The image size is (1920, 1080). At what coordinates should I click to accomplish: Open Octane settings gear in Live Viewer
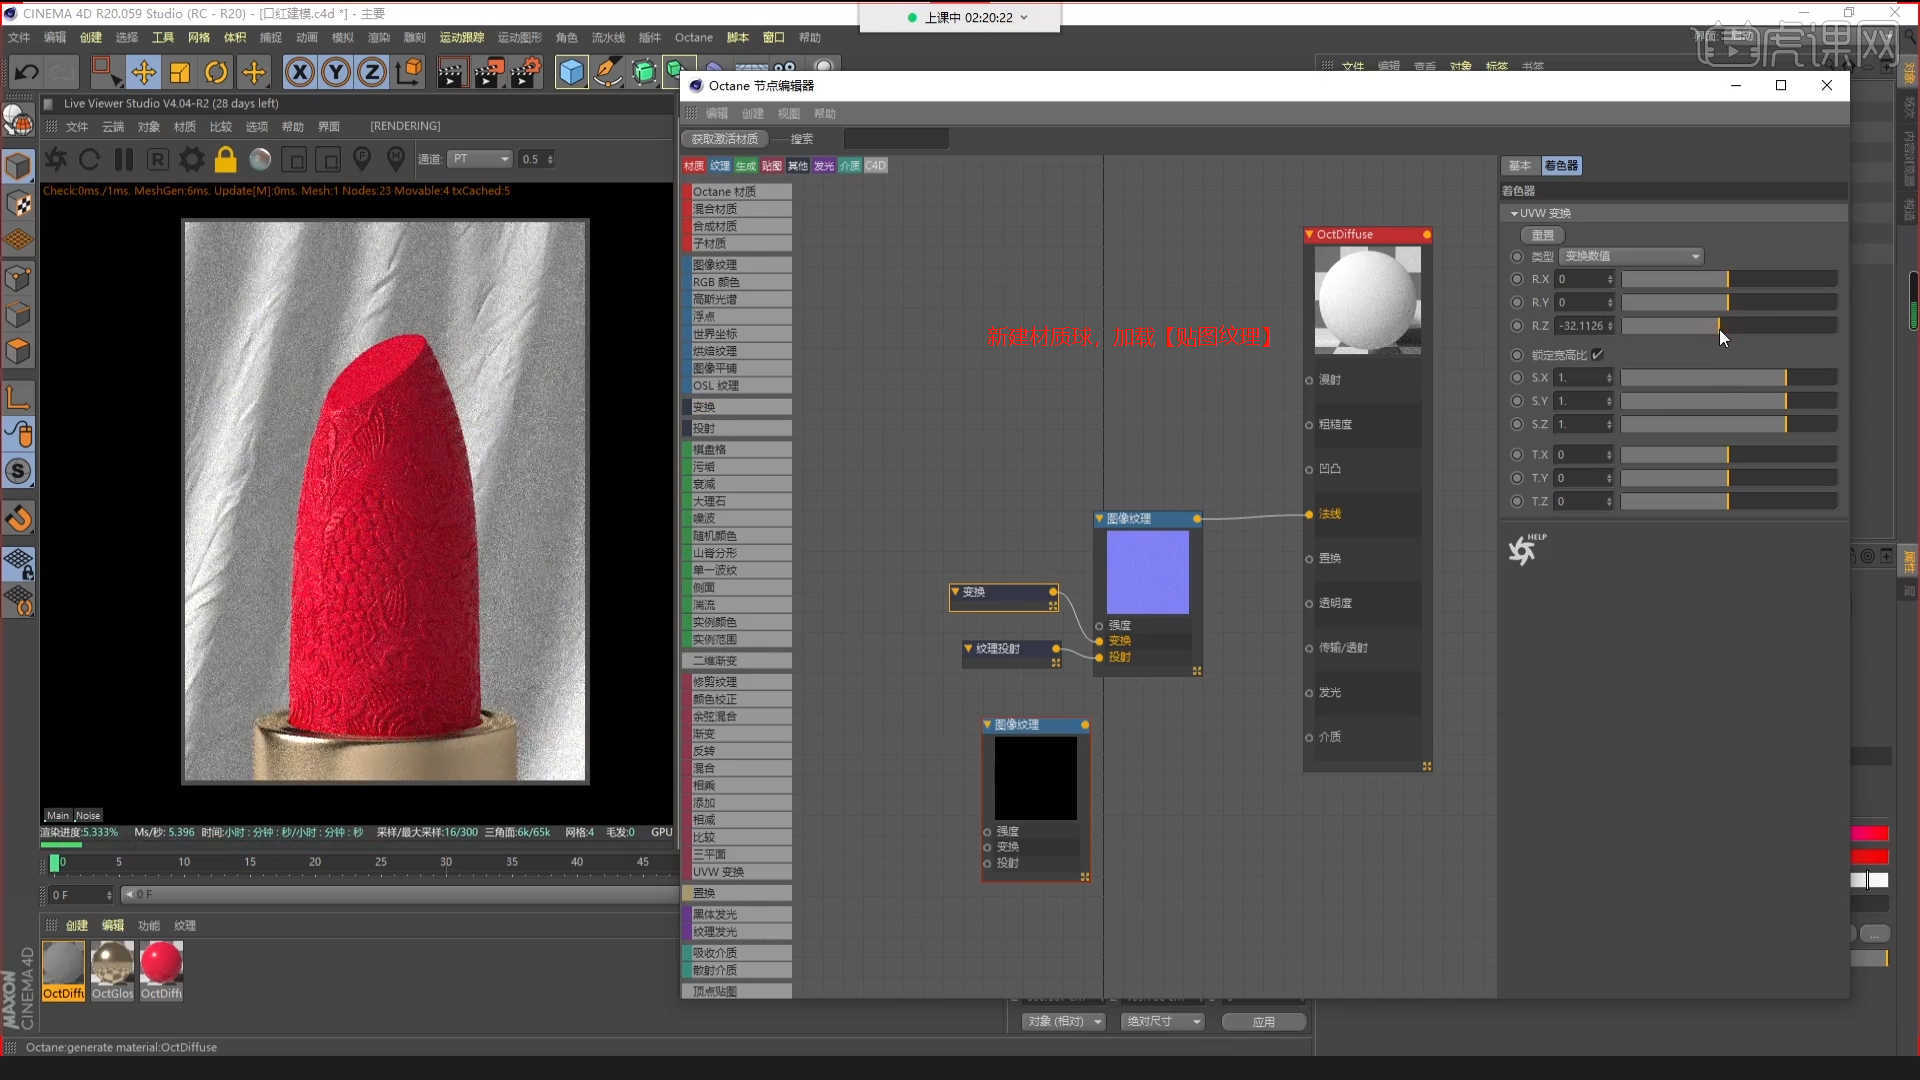pyautogui.click(x=192, y=159)
